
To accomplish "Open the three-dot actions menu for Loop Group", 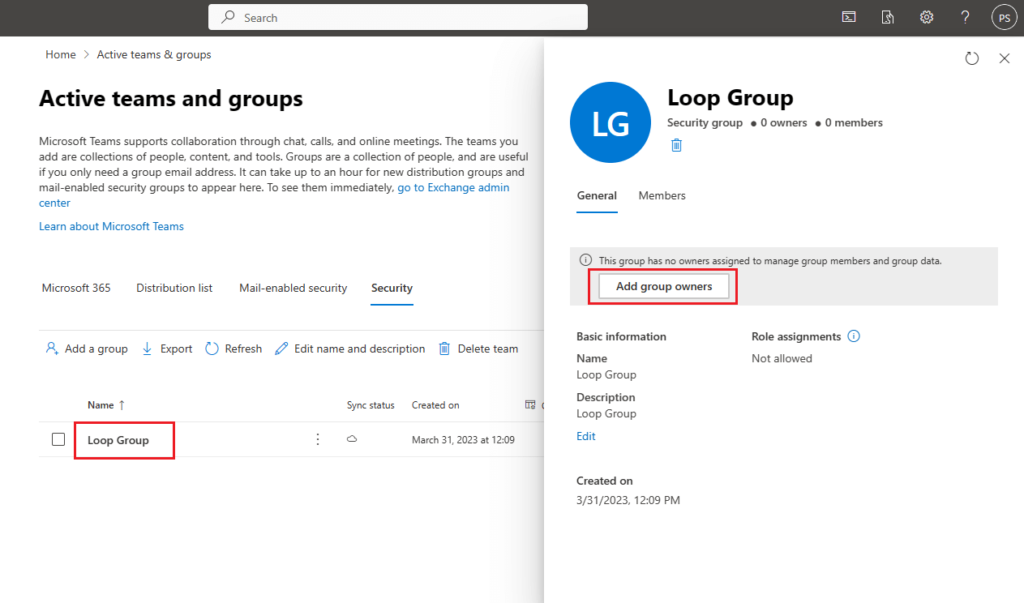I will 317,439.
